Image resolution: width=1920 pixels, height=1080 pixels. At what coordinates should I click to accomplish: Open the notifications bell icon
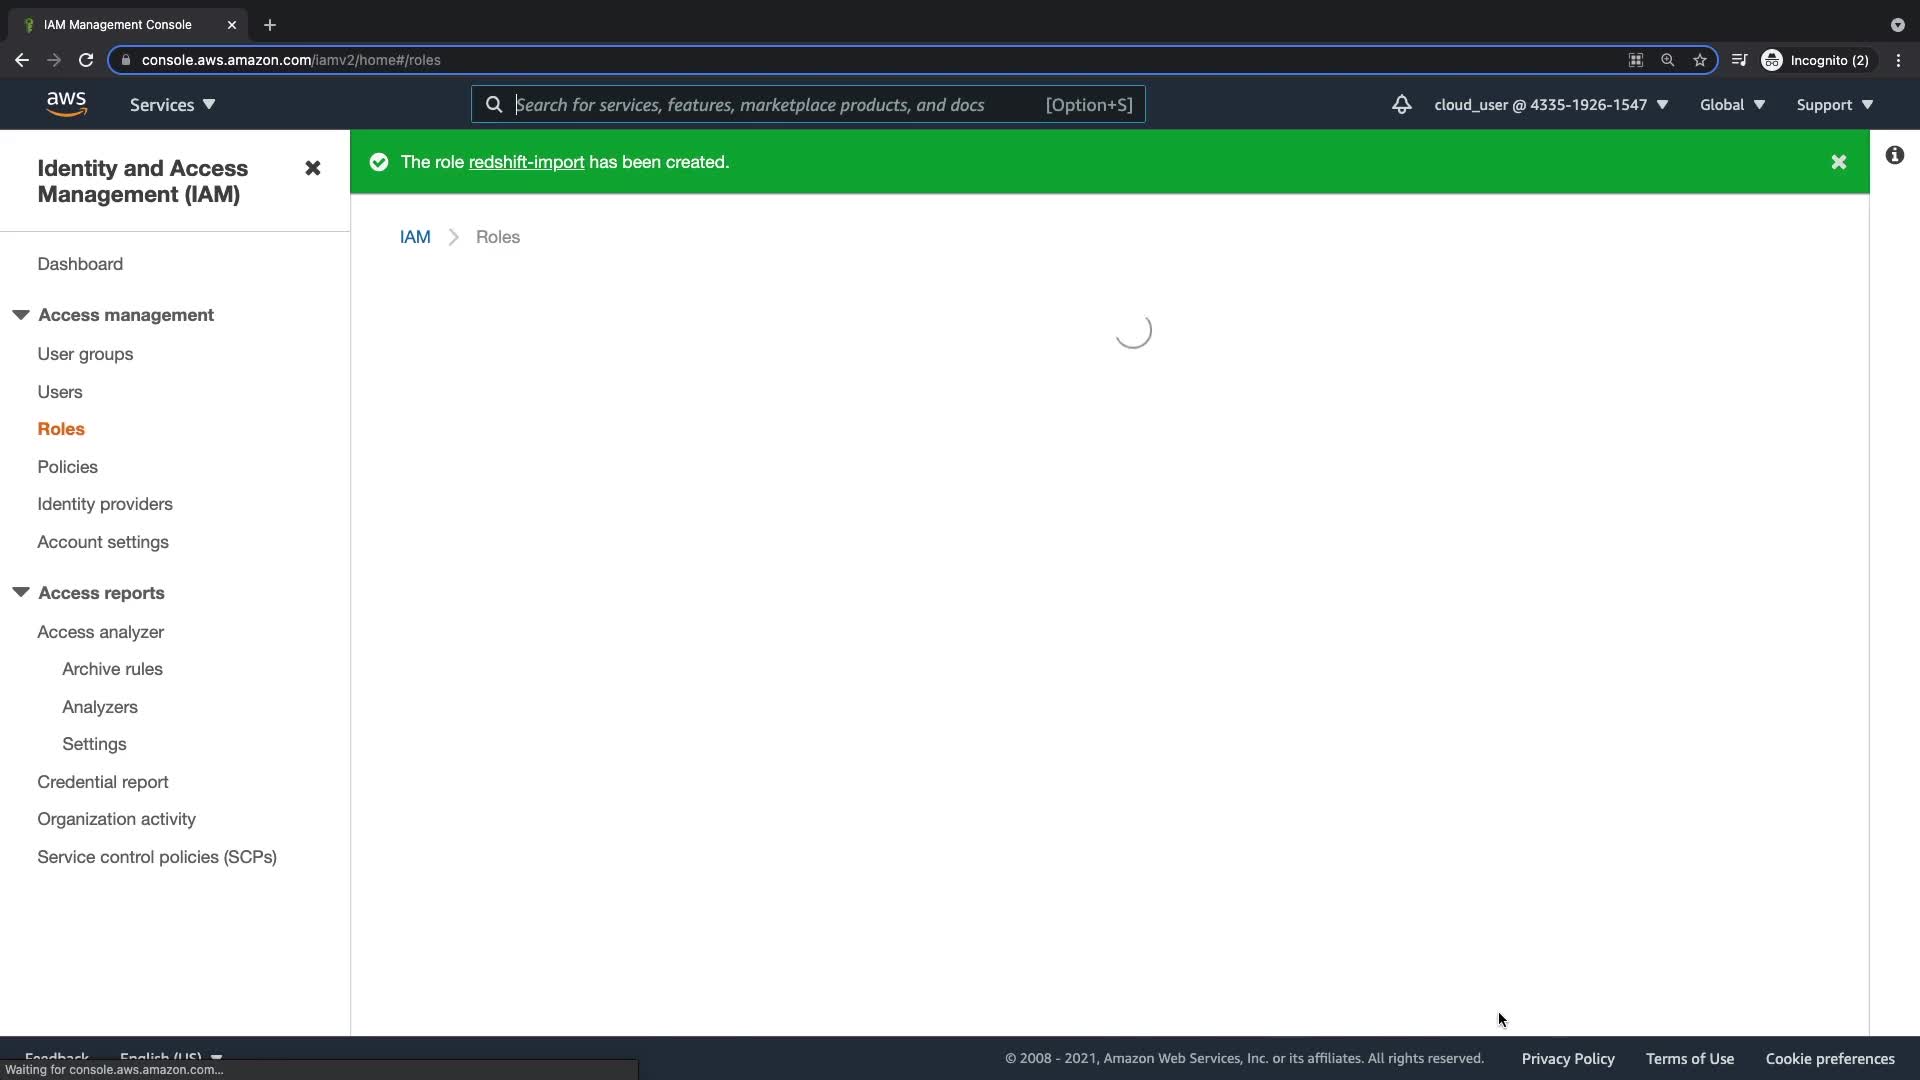point(1401,104)
